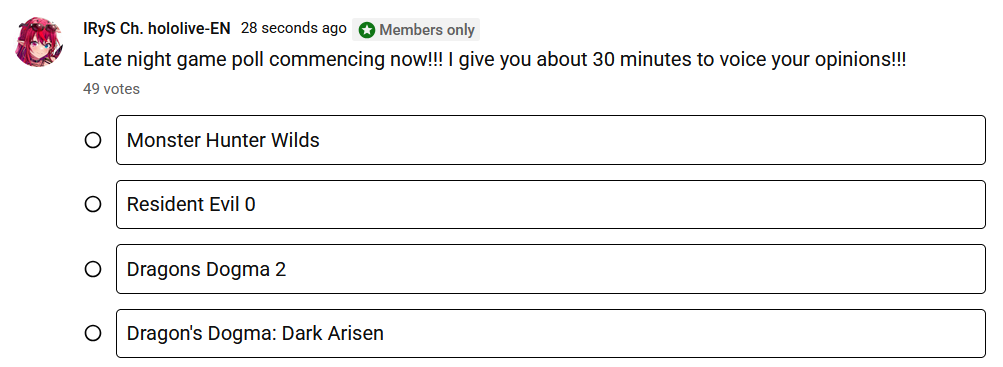Pick the Dragon's Dogma: Dark Arisen radio circle

[x=93, y=333]
